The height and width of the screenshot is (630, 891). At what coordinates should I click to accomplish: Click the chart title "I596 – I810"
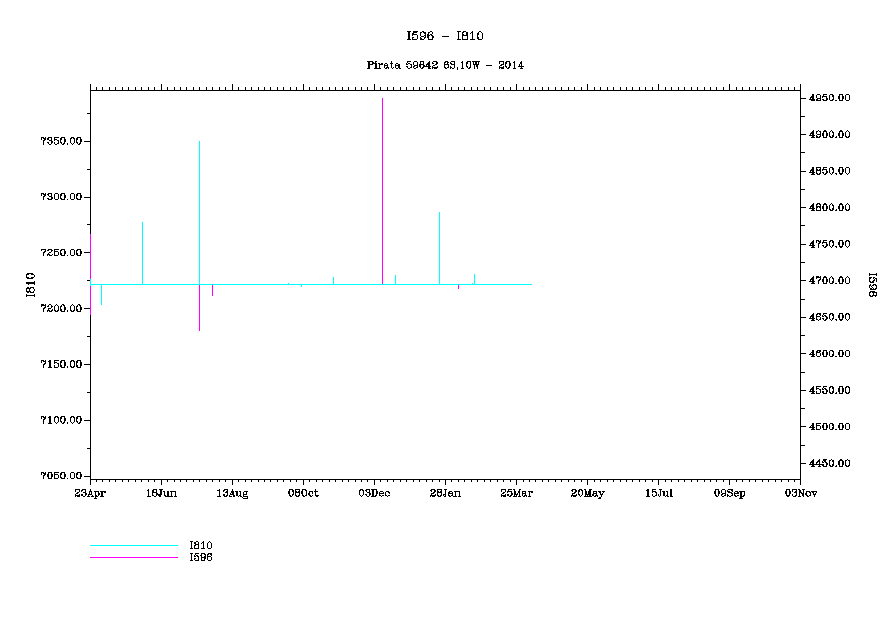click(445, 36)
